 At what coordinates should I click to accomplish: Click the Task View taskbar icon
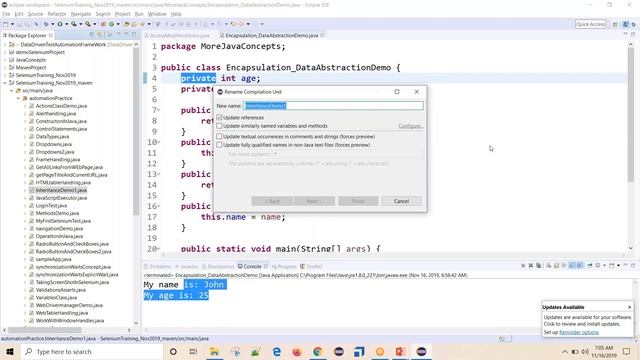point(193,351)
